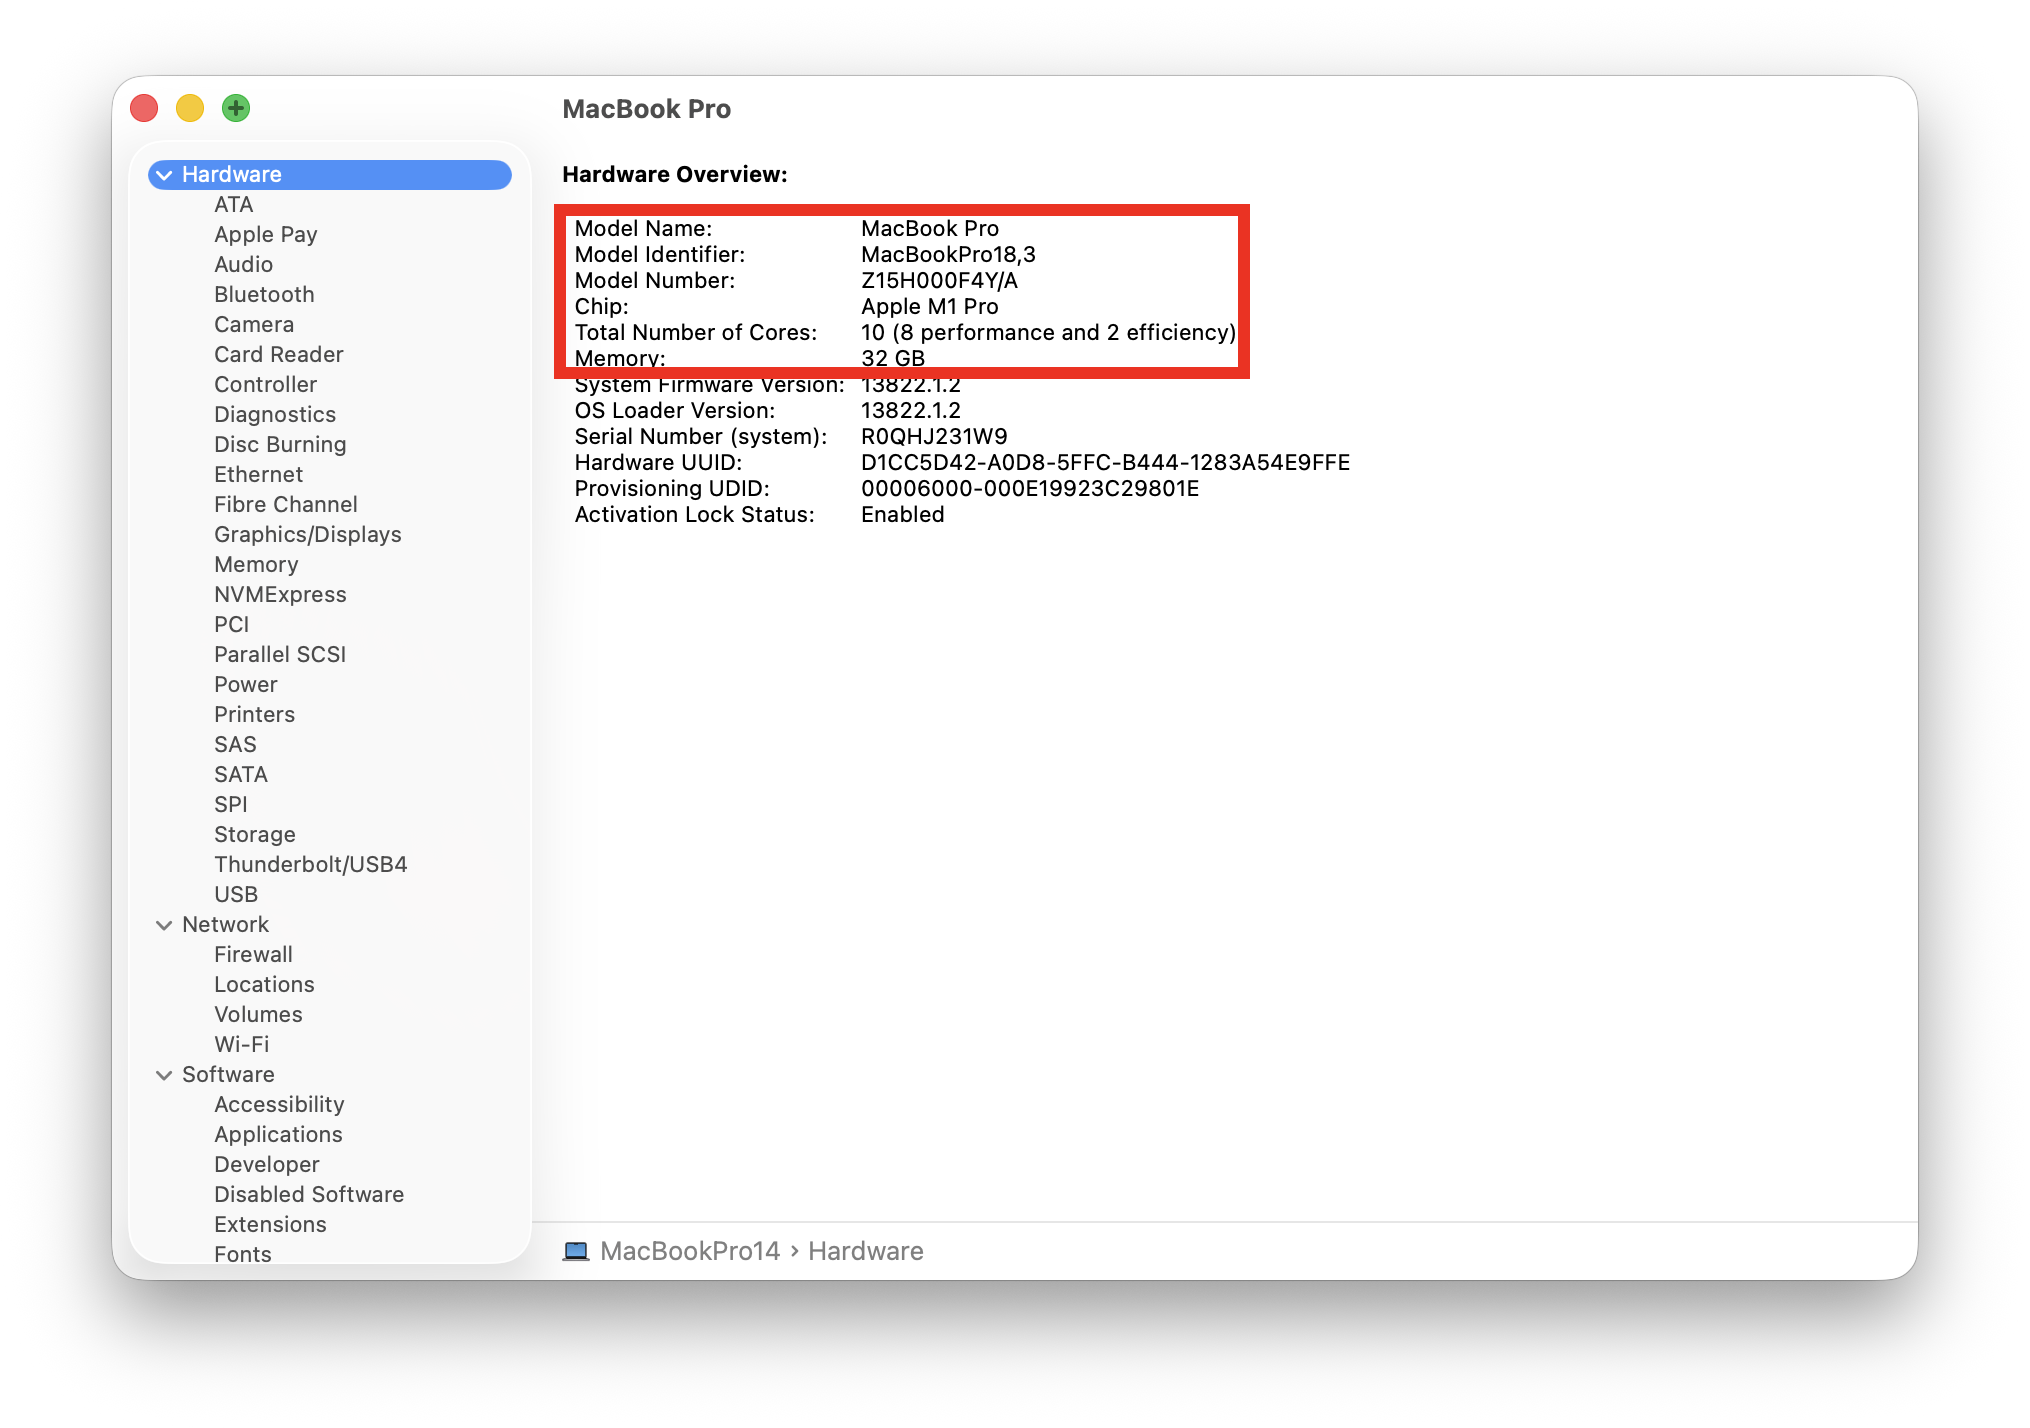Click the laptop icon in path bar
The width and height of the screenshot is (2030, 1428).
pos(576,1251)
